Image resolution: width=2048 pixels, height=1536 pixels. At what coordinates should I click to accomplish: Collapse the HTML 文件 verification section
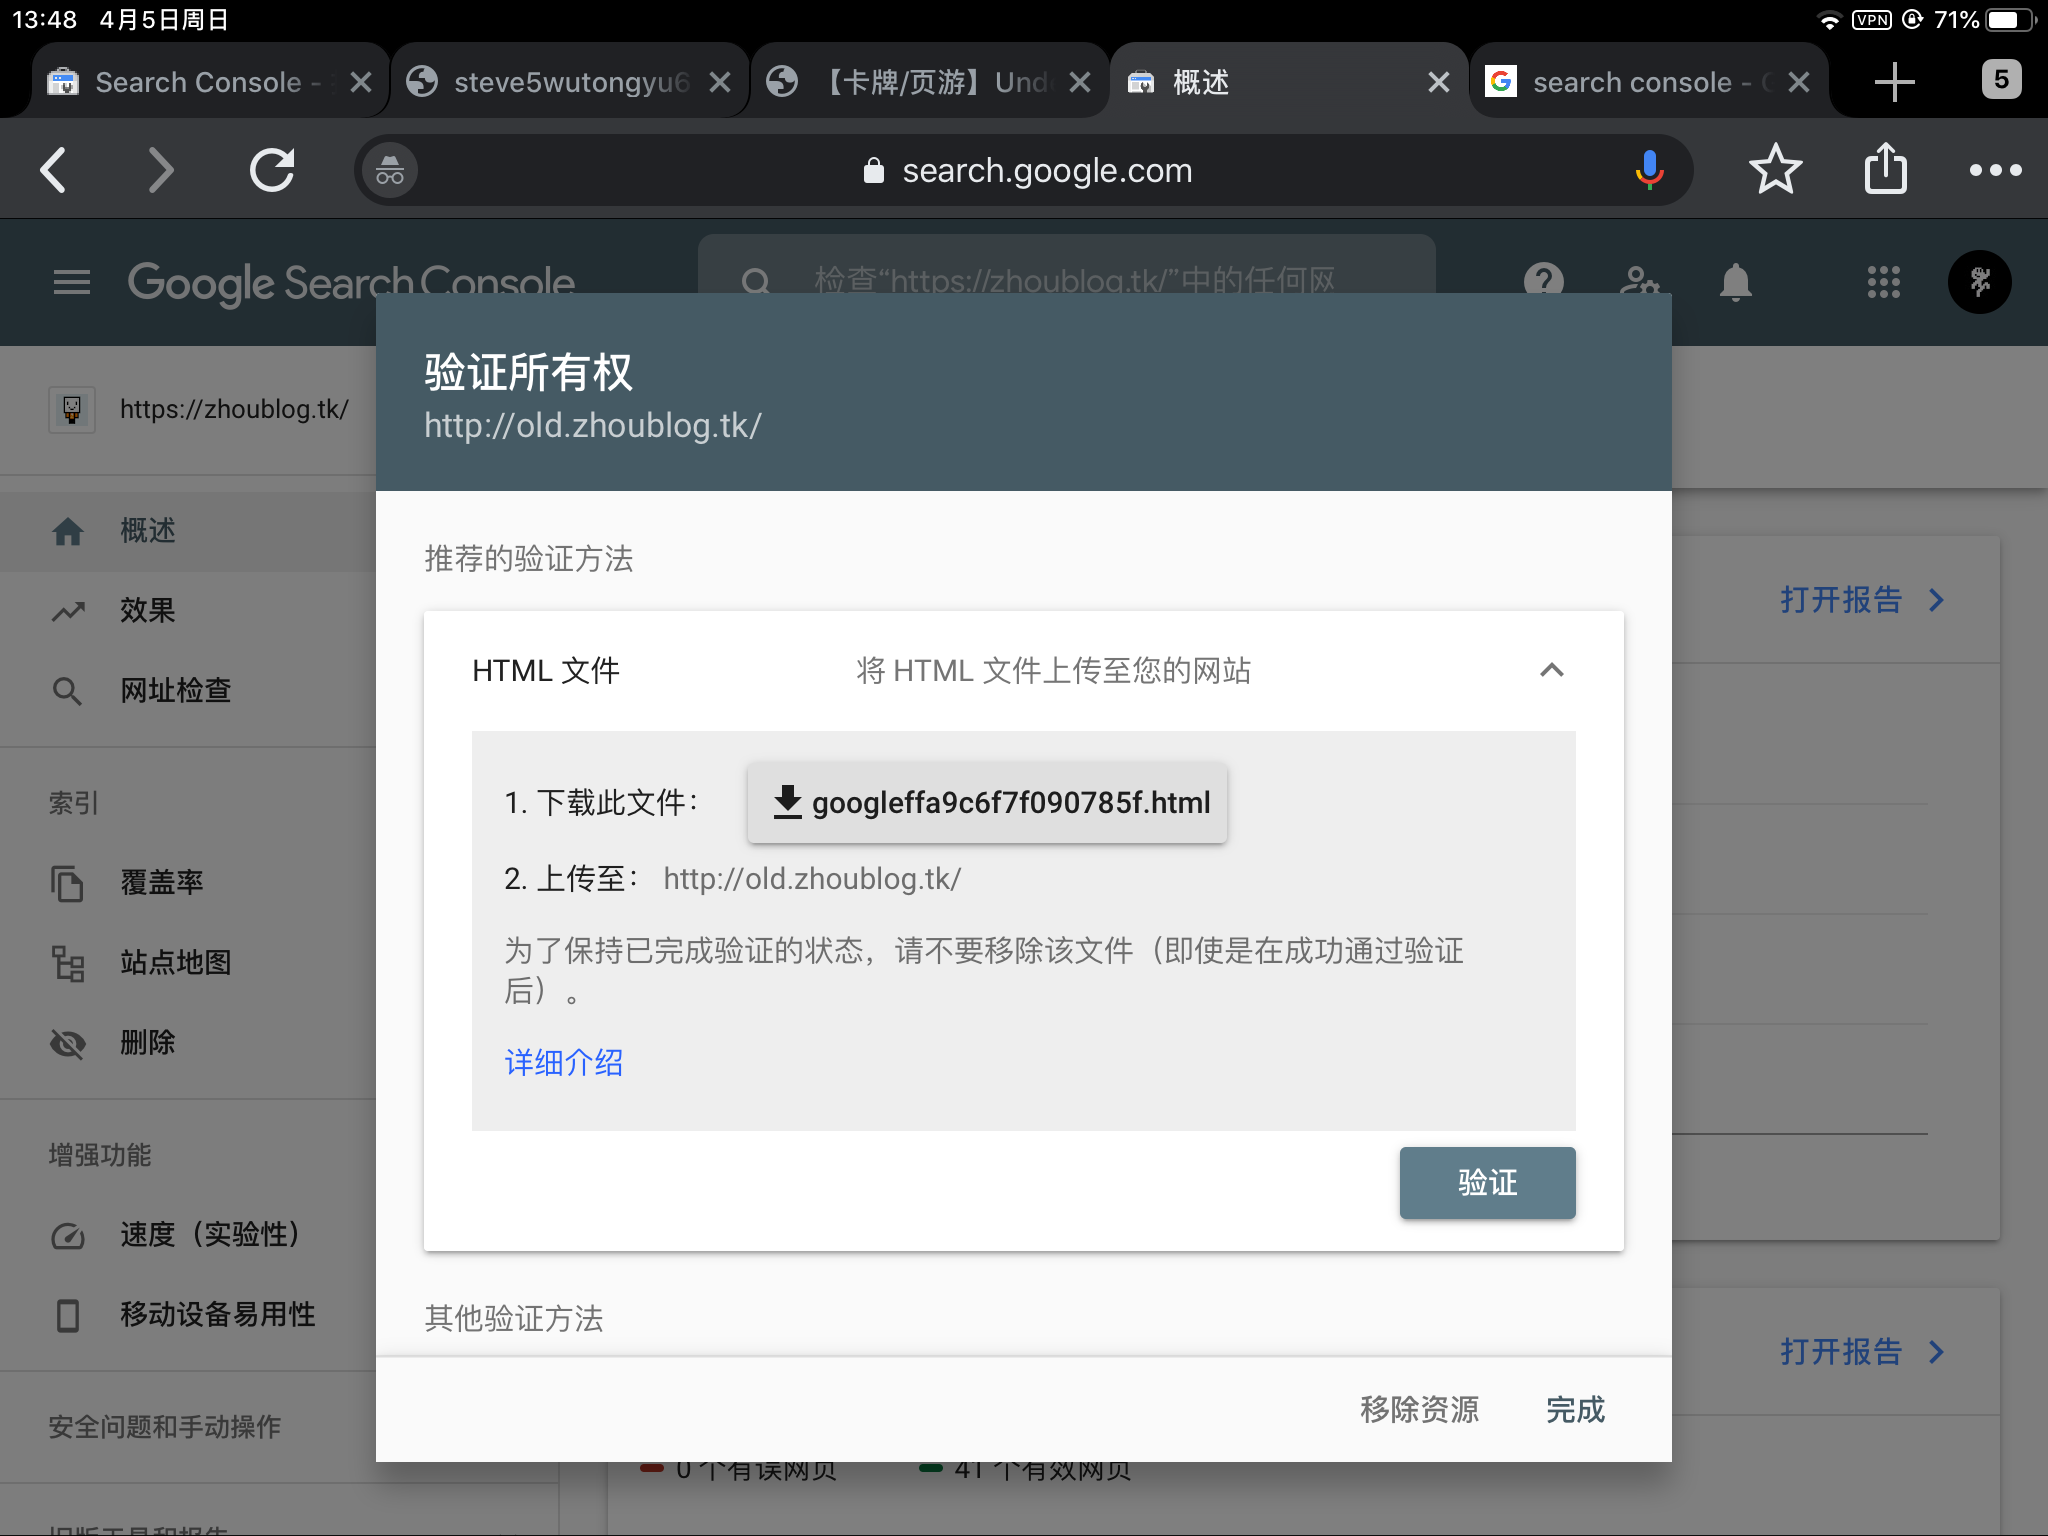[1551, 670]
